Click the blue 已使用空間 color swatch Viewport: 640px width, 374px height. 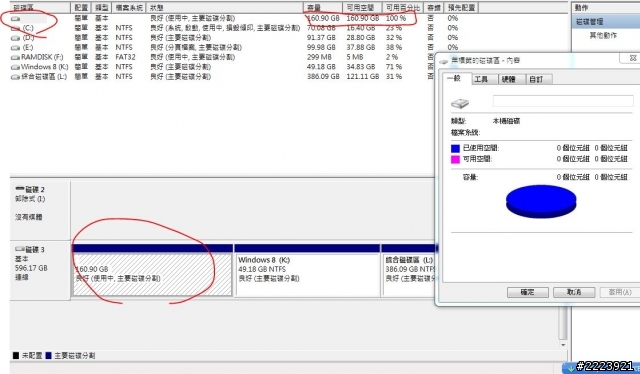455,148
